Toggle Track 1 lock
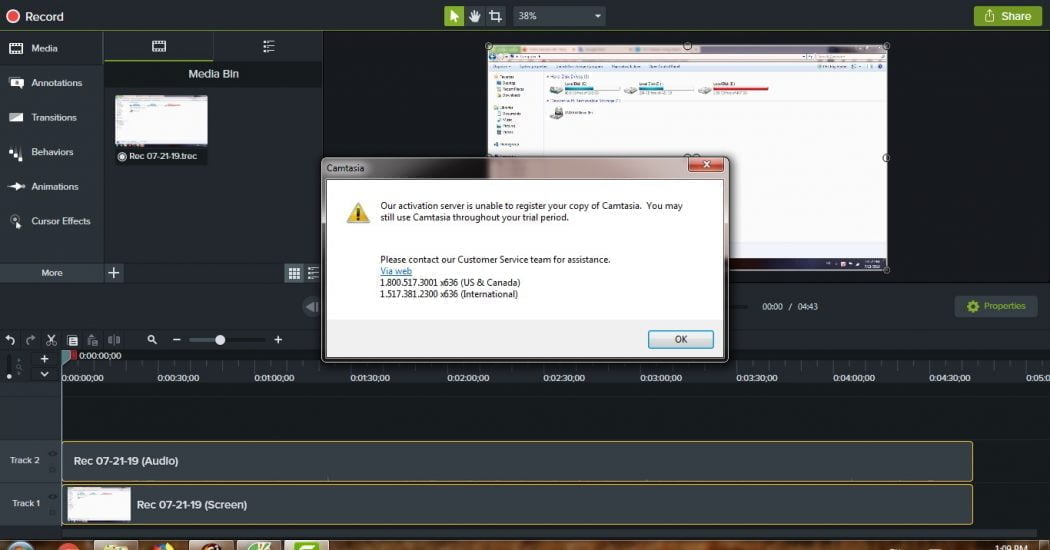 click(52, 512)
